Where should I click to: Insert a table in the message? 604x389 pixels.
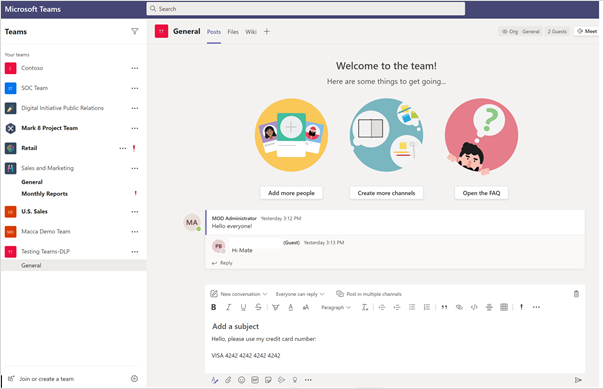coord(504,307)
